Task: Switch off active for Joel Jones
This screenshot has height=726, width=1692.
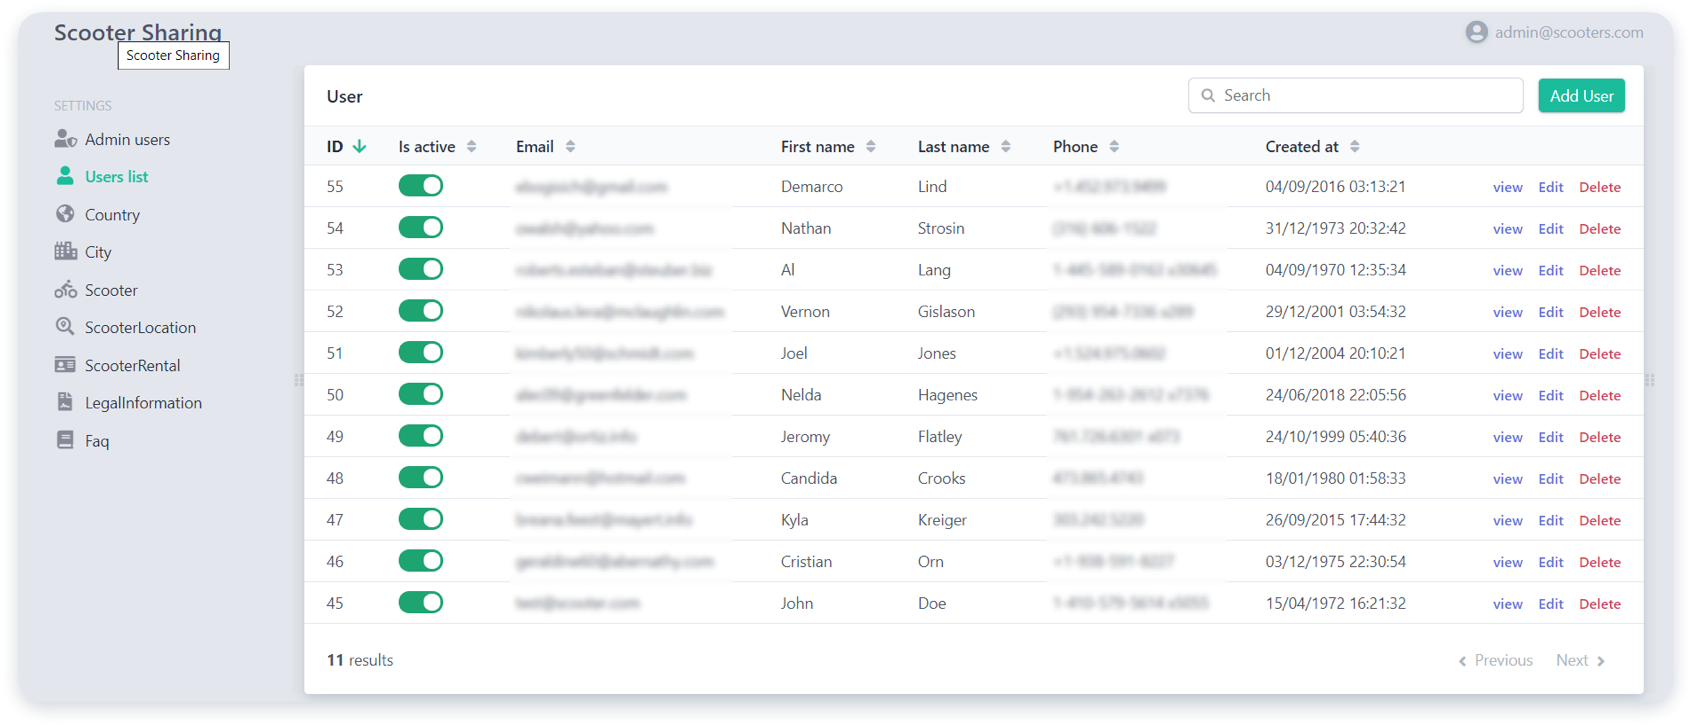Action: pos(421,353)
